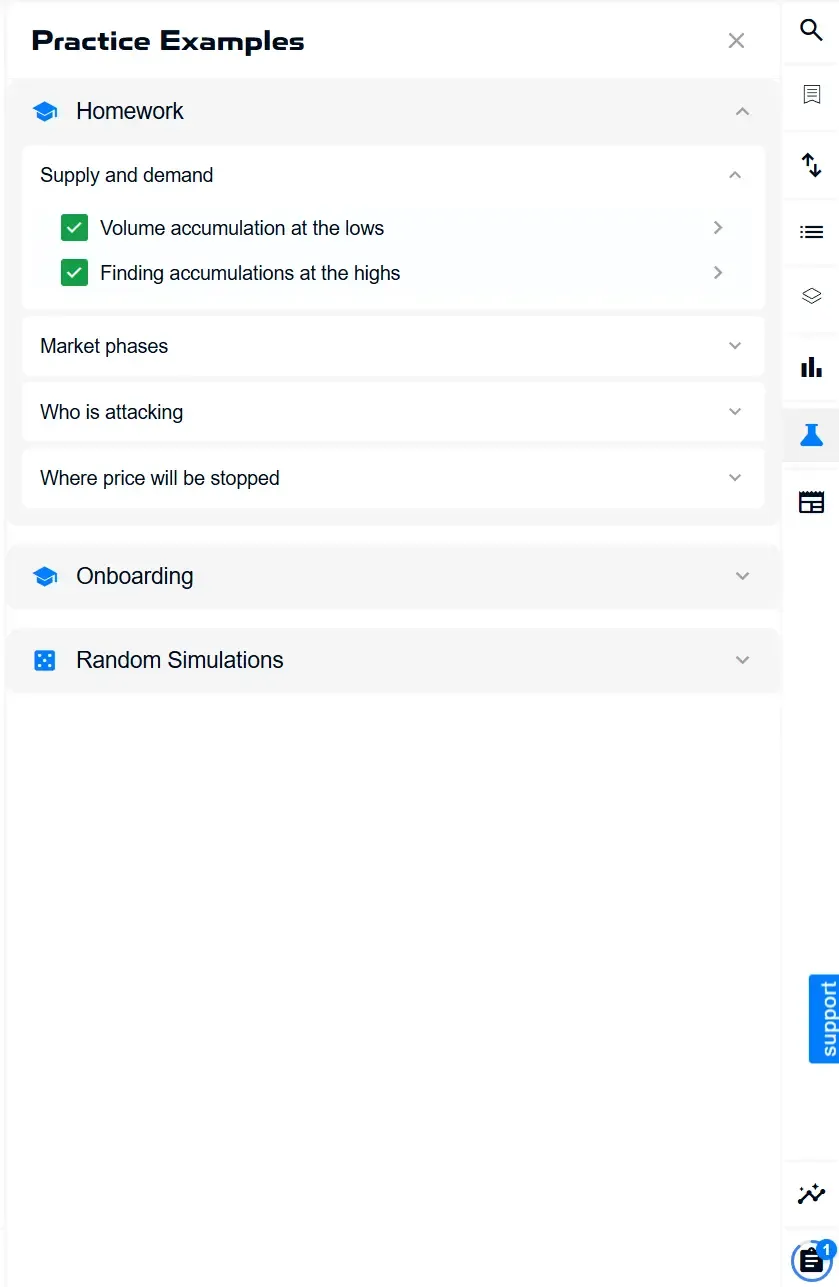Select the layers icon in sidebar
This screenshot has width=839, height=1287.
coord(811,297)
